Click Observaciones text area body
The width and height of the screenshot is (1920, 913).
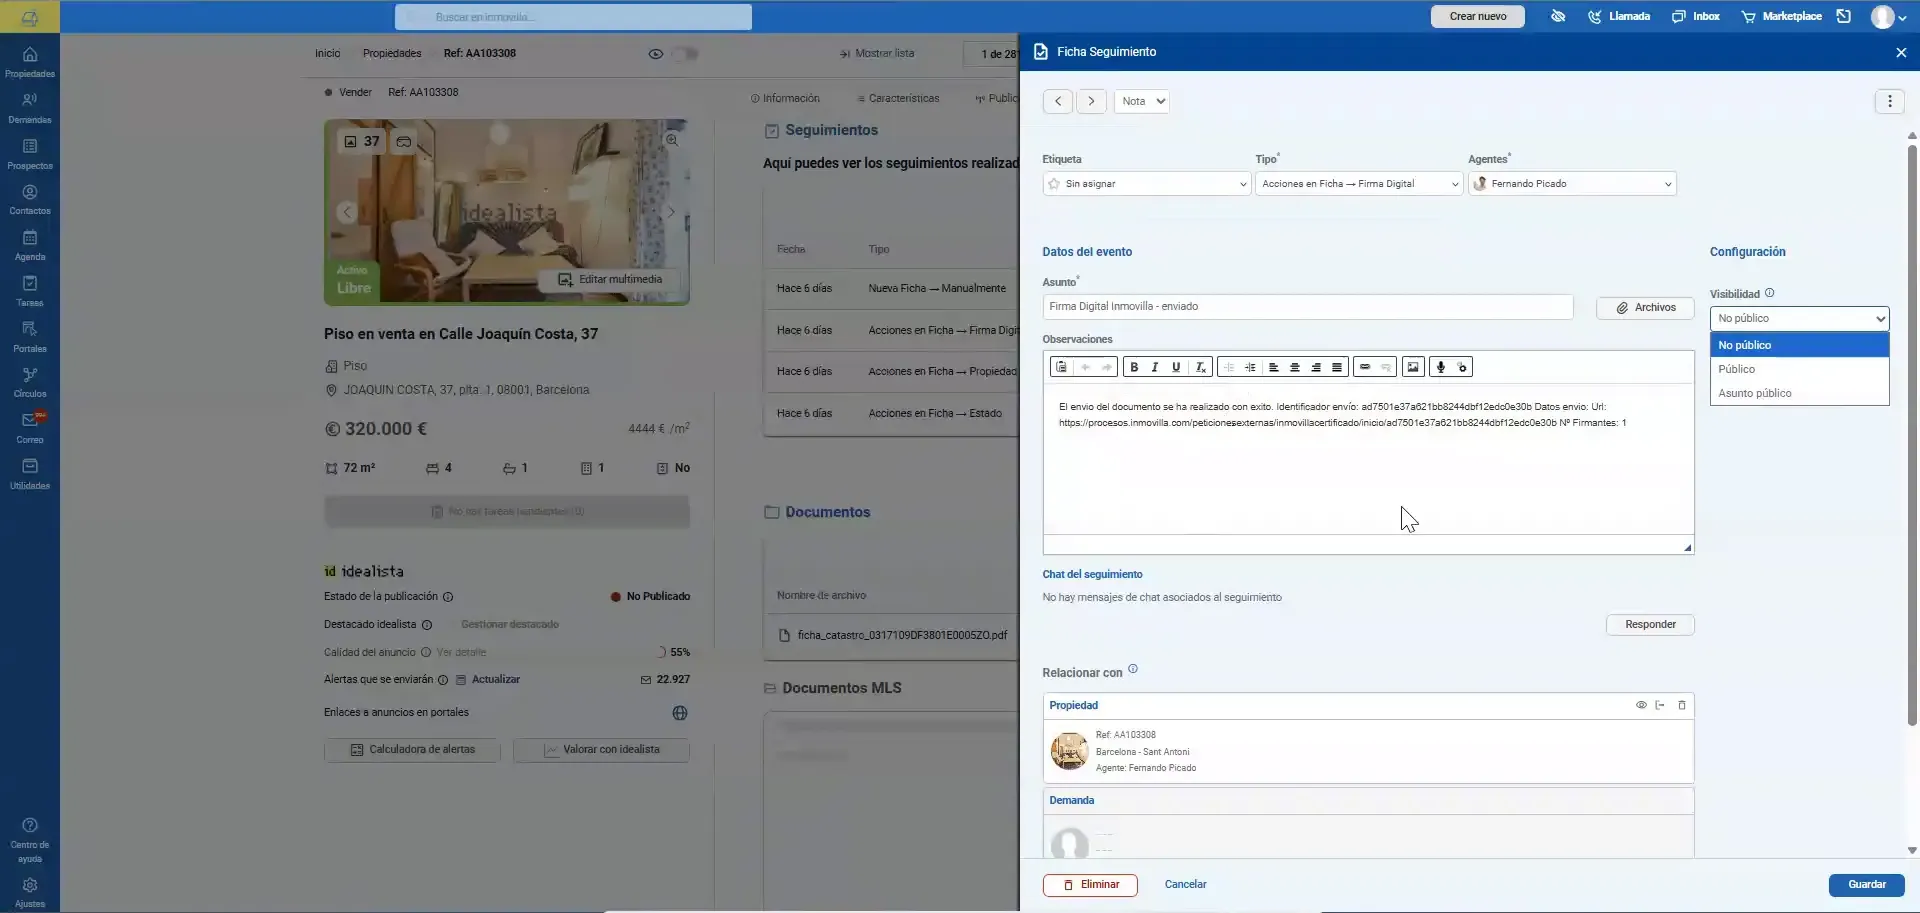(x=1368, y=460)
